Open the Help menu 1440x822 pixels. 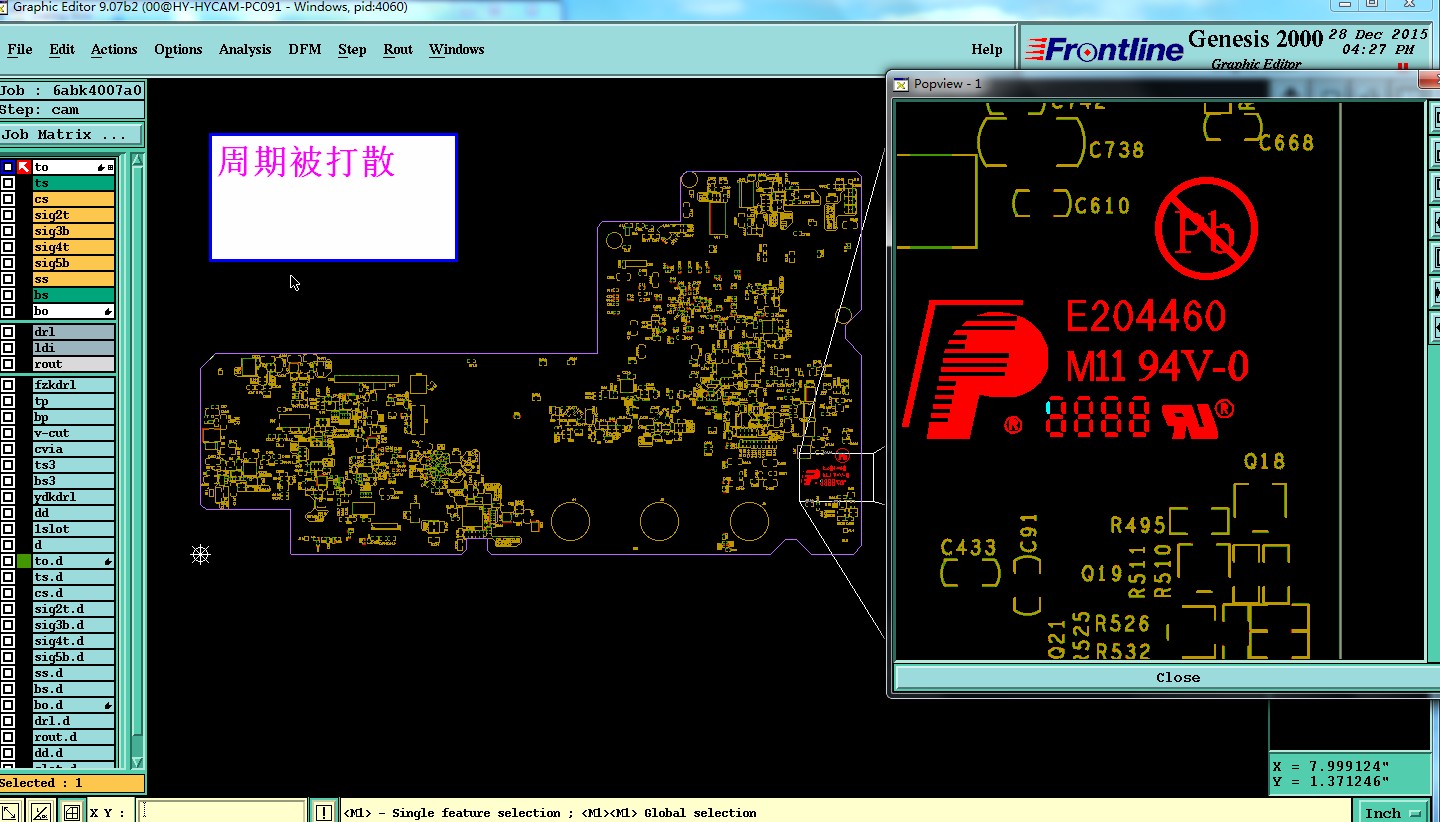(987, 49)
